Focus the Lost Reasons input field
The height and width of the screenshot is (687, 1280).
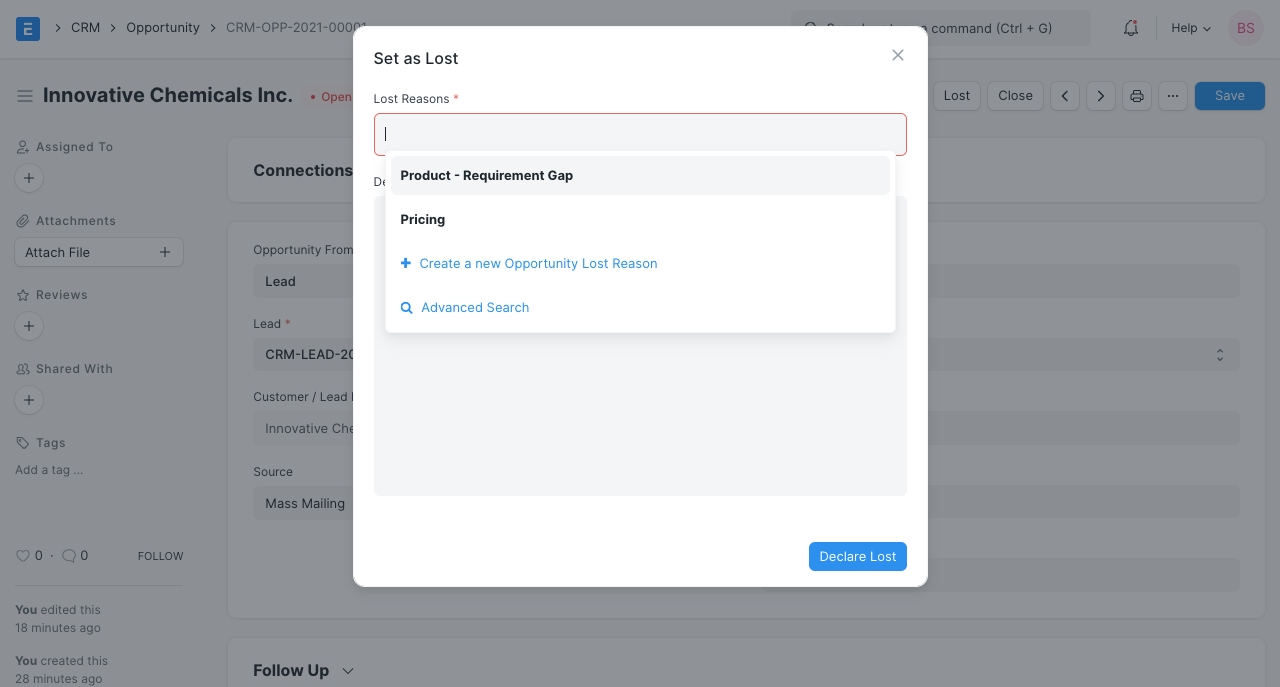[640, 134]
